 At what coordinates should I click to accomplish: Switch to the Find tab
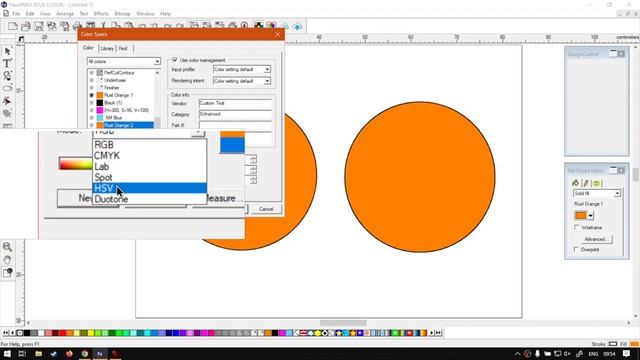click(x=123, y=48)
